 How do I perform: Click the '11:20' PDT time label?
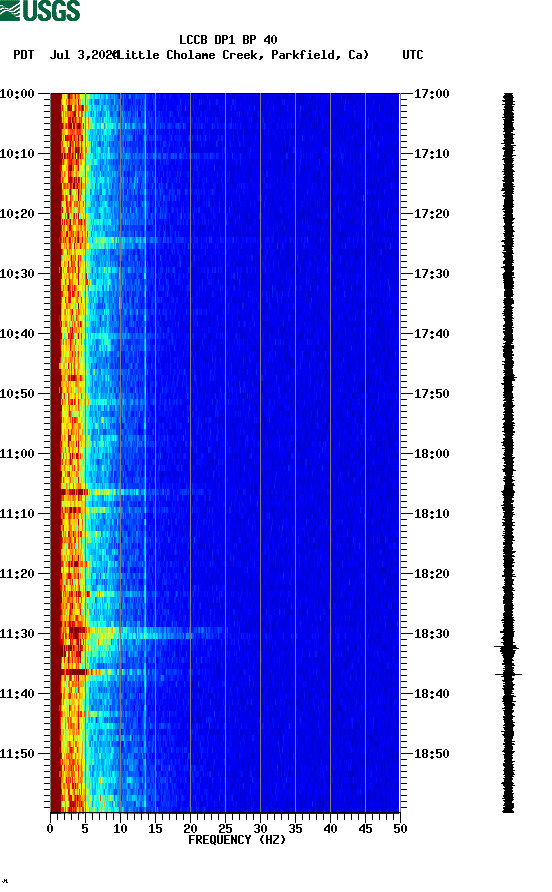coord(17,574)
